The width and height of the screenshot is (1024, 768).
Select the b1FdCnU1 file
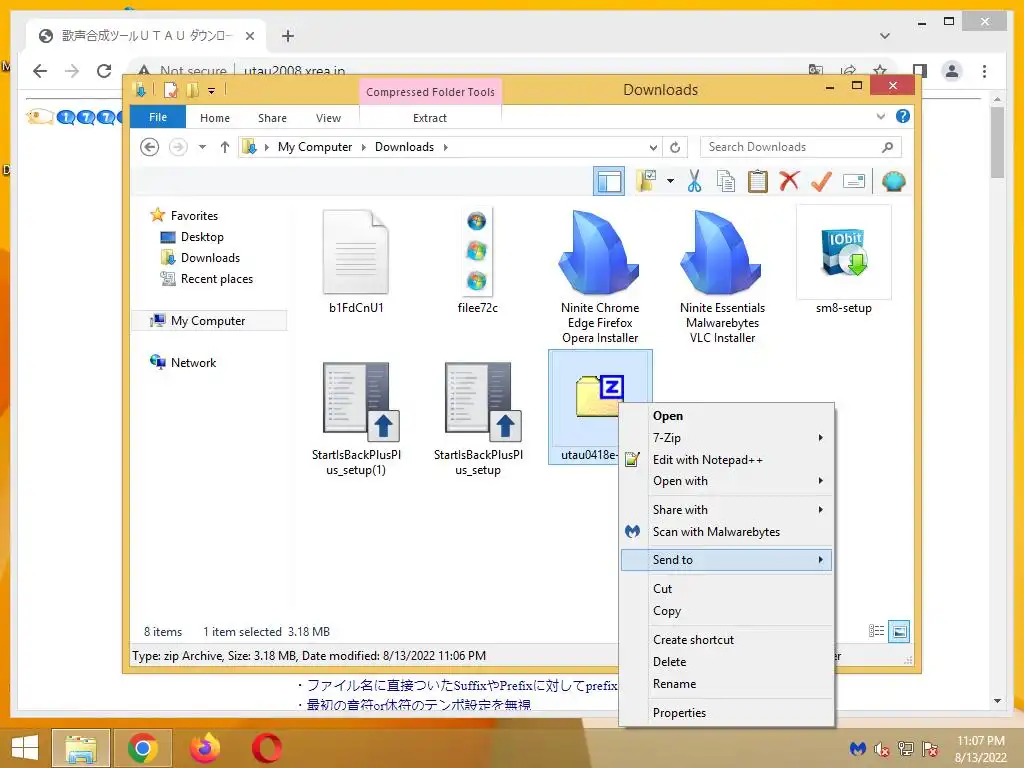coord(356,261)
